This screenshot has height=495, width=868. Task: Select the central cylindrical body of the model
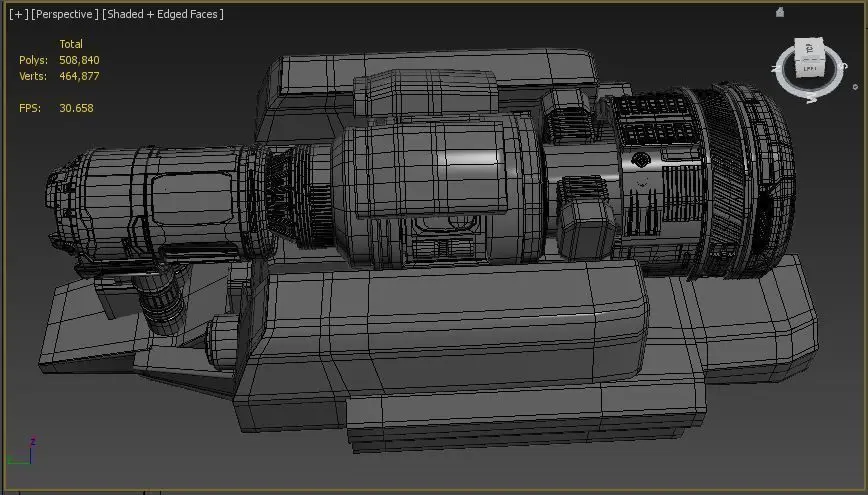pos(437,188)
